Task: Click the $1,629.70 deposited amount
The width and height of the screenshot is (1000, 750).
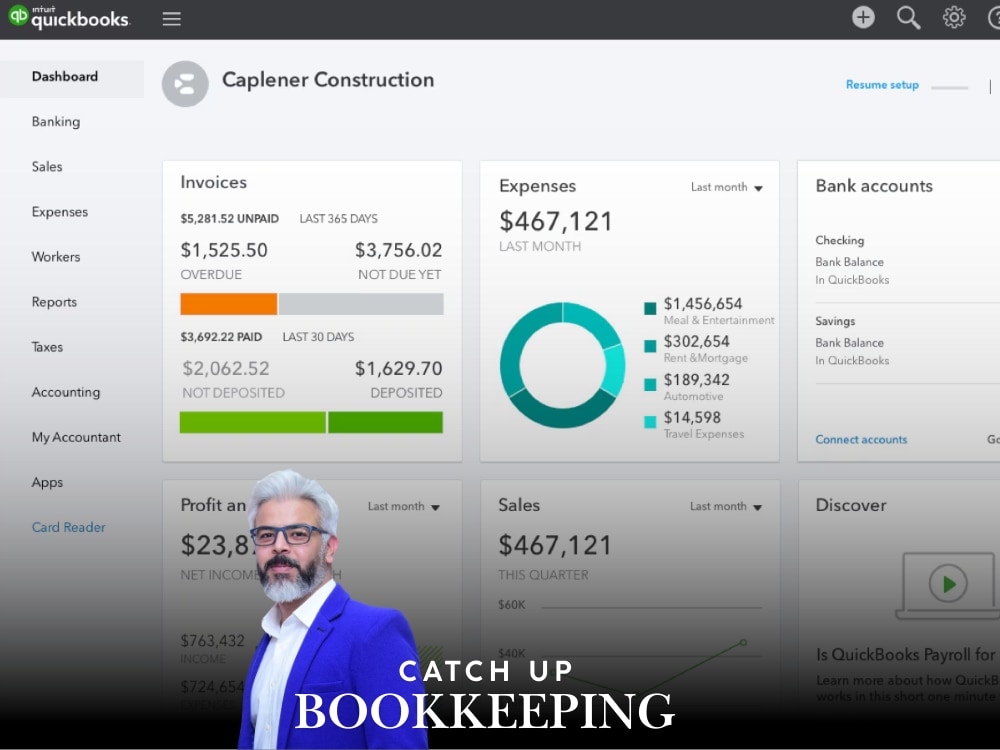Action: click(399, 369)
